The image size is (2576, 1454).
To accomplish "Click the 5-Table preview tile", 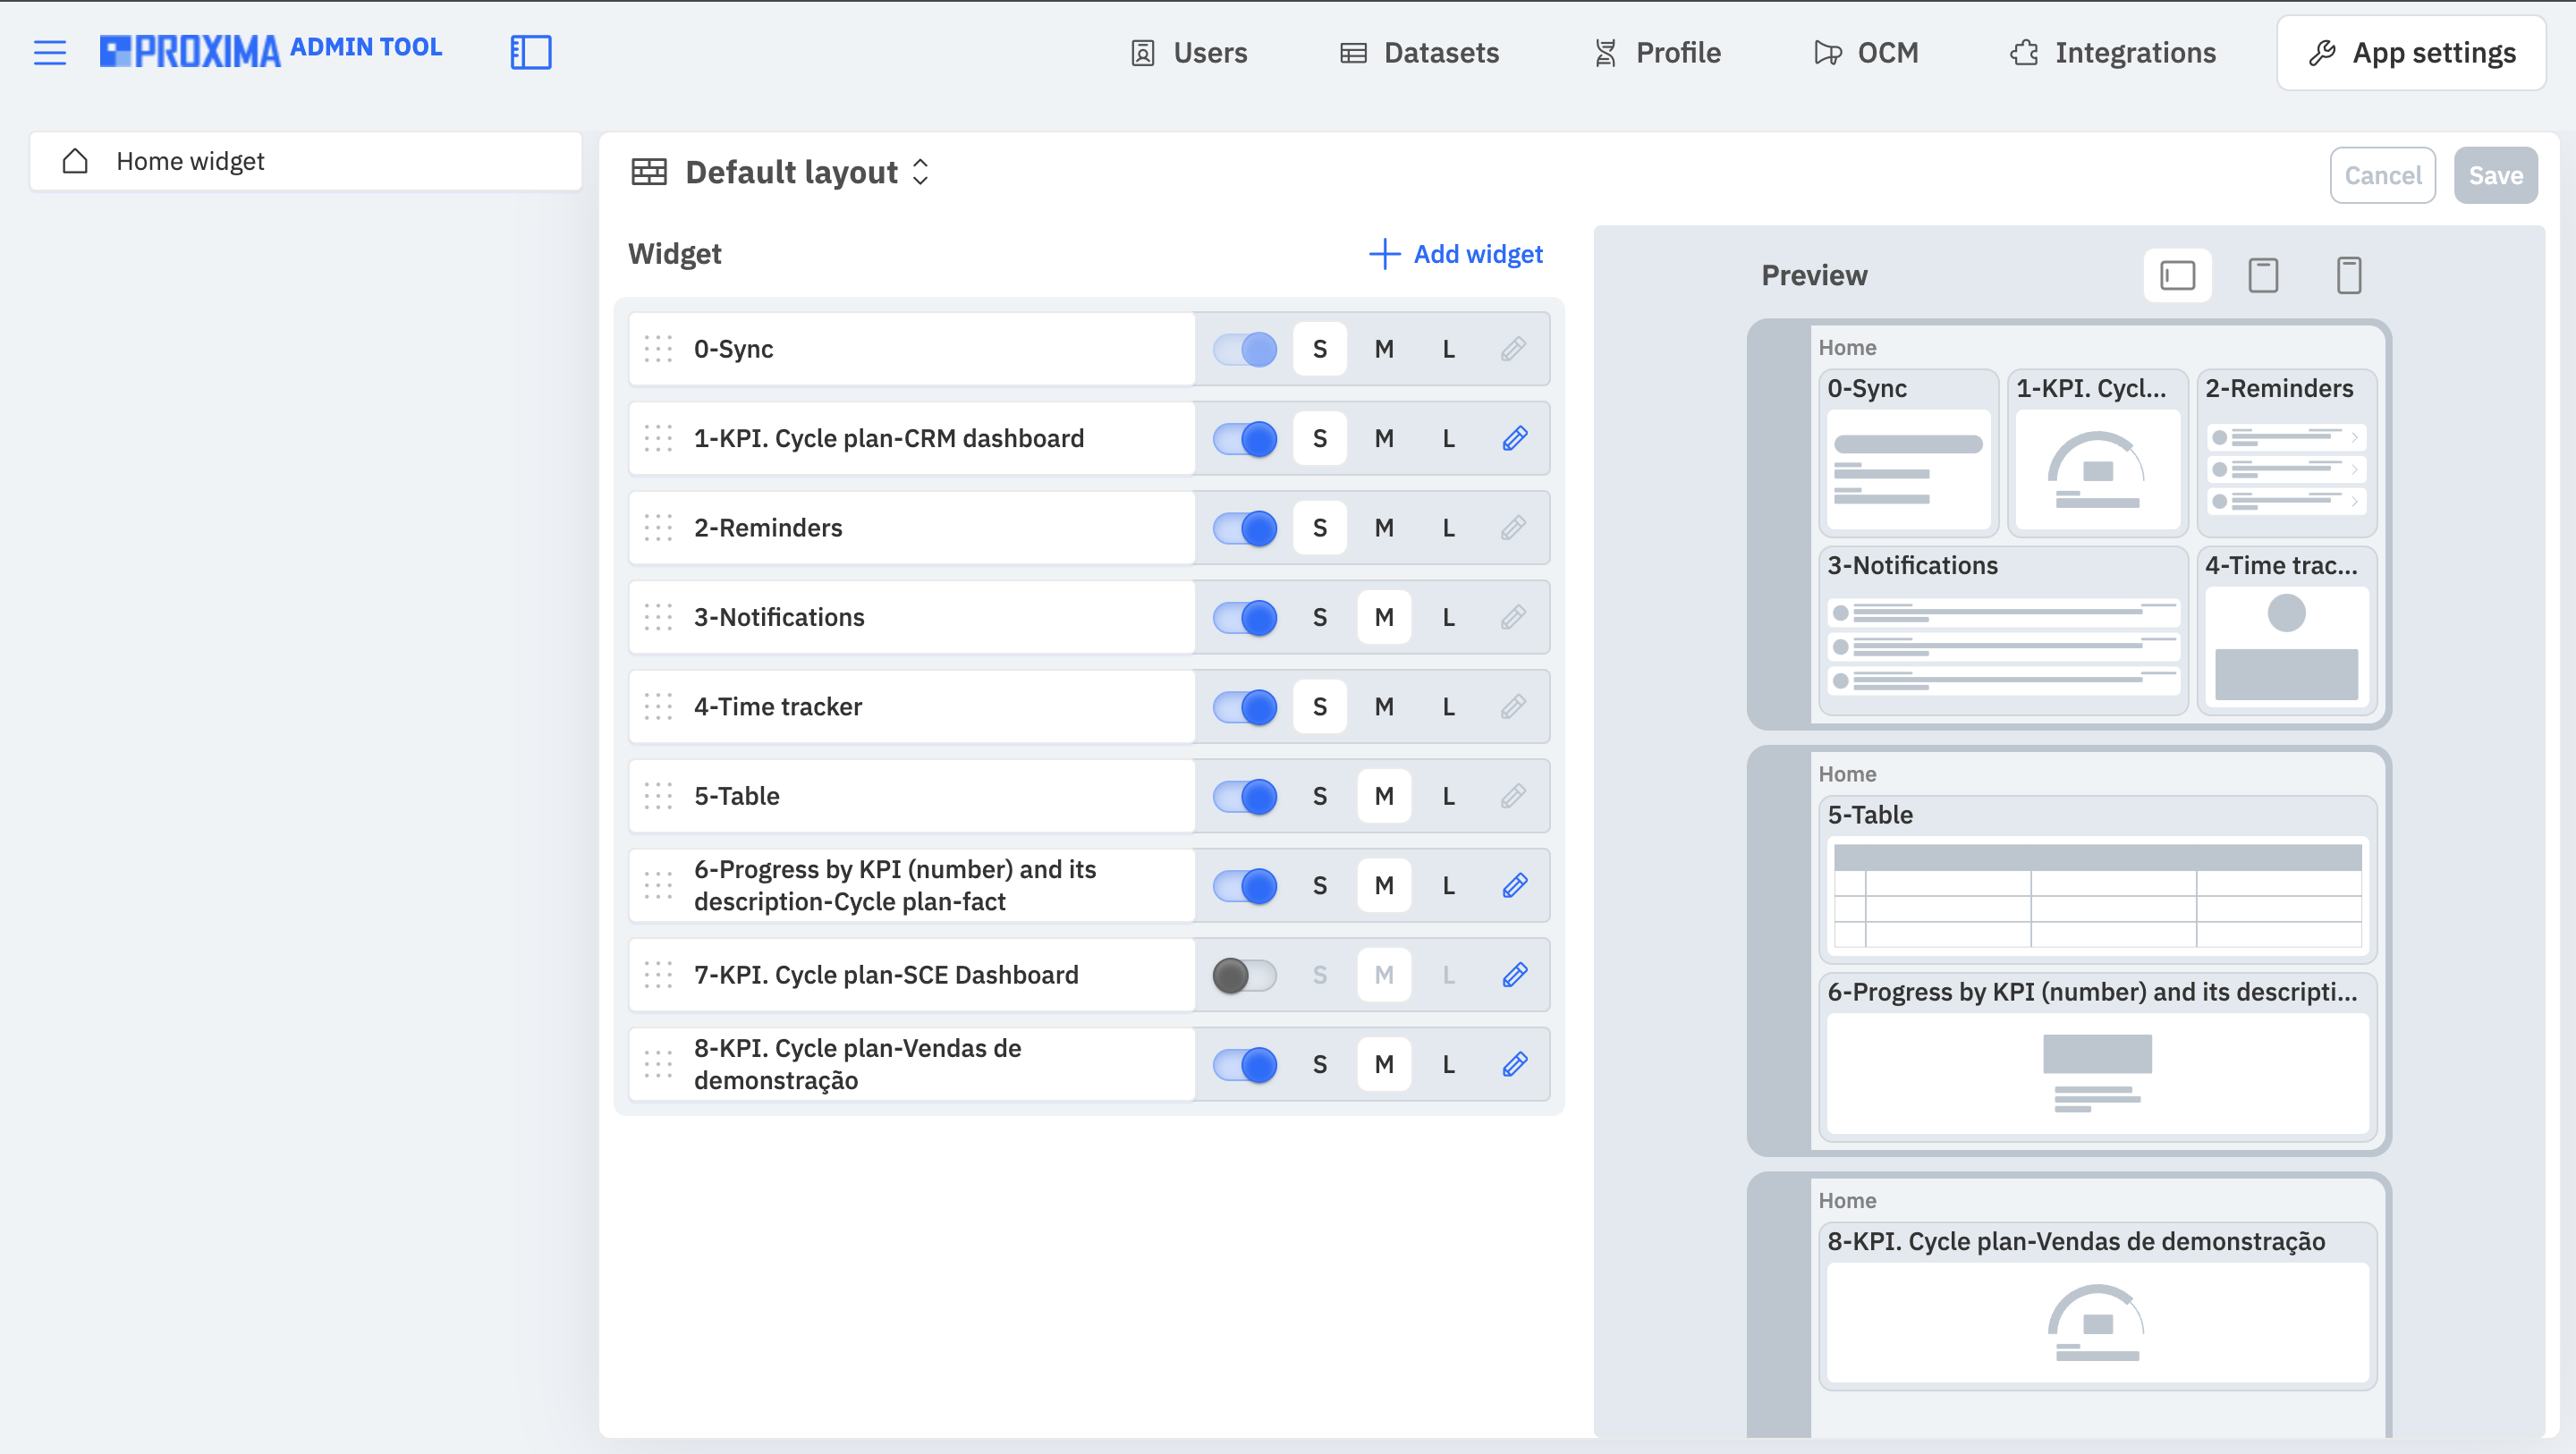I will point(2097,879).
